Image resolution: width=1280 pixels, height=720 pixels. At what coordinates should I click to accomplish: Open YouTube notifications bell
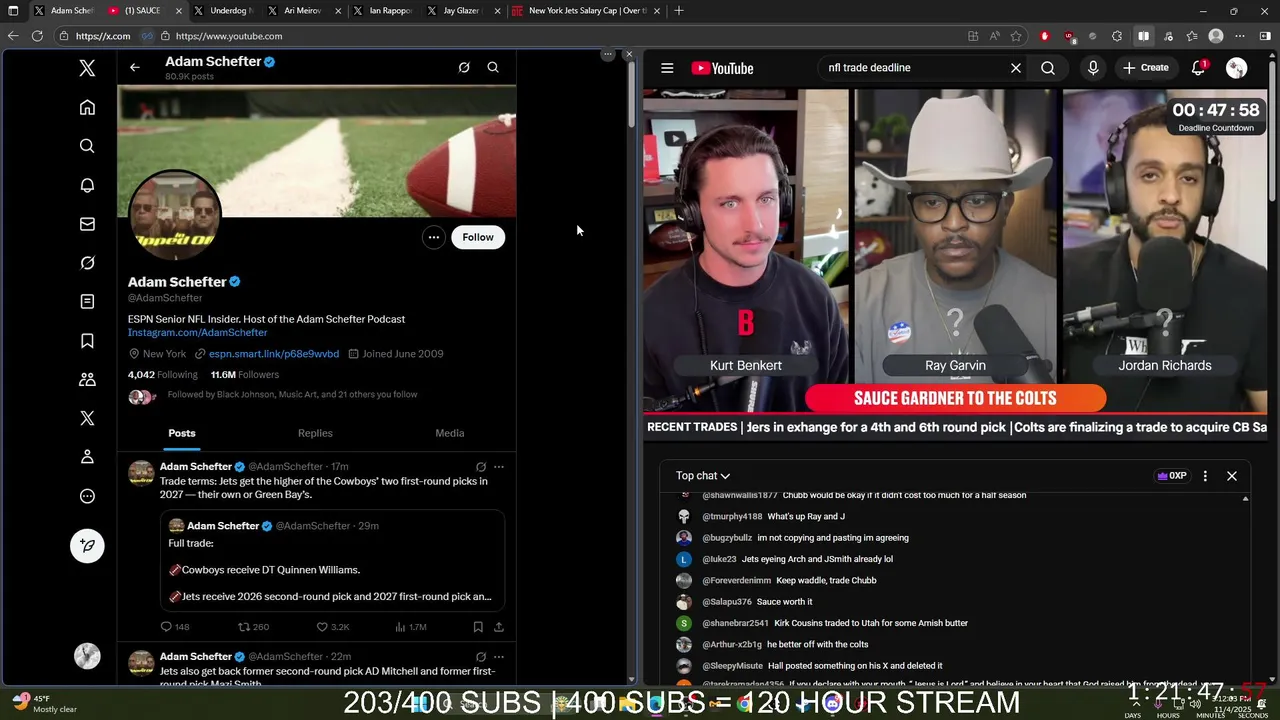(1198, 68)
